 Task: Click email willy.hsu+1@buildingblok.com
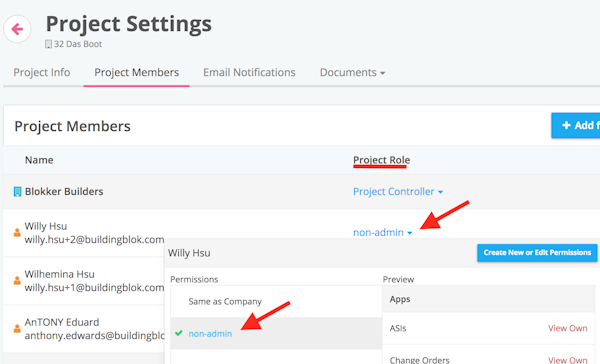pyautogui.click(x=94, y=287)
